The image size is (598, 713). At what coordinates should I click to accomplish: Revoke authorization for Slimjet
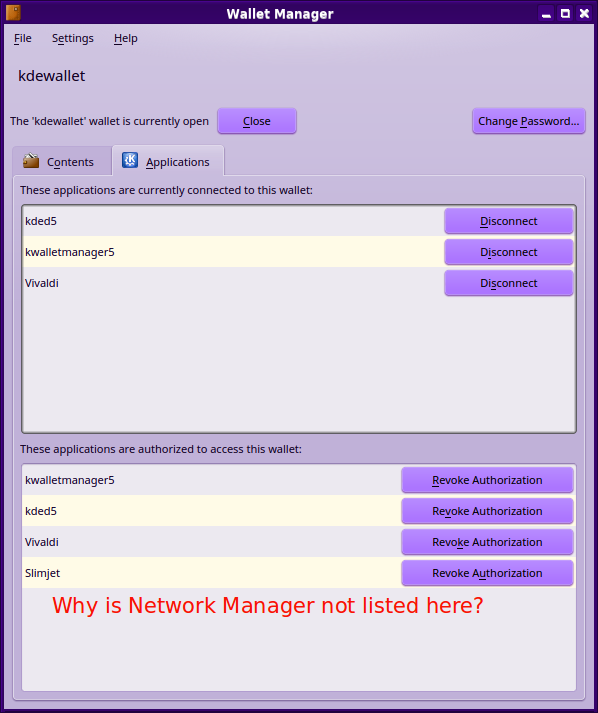click(487, 573)
